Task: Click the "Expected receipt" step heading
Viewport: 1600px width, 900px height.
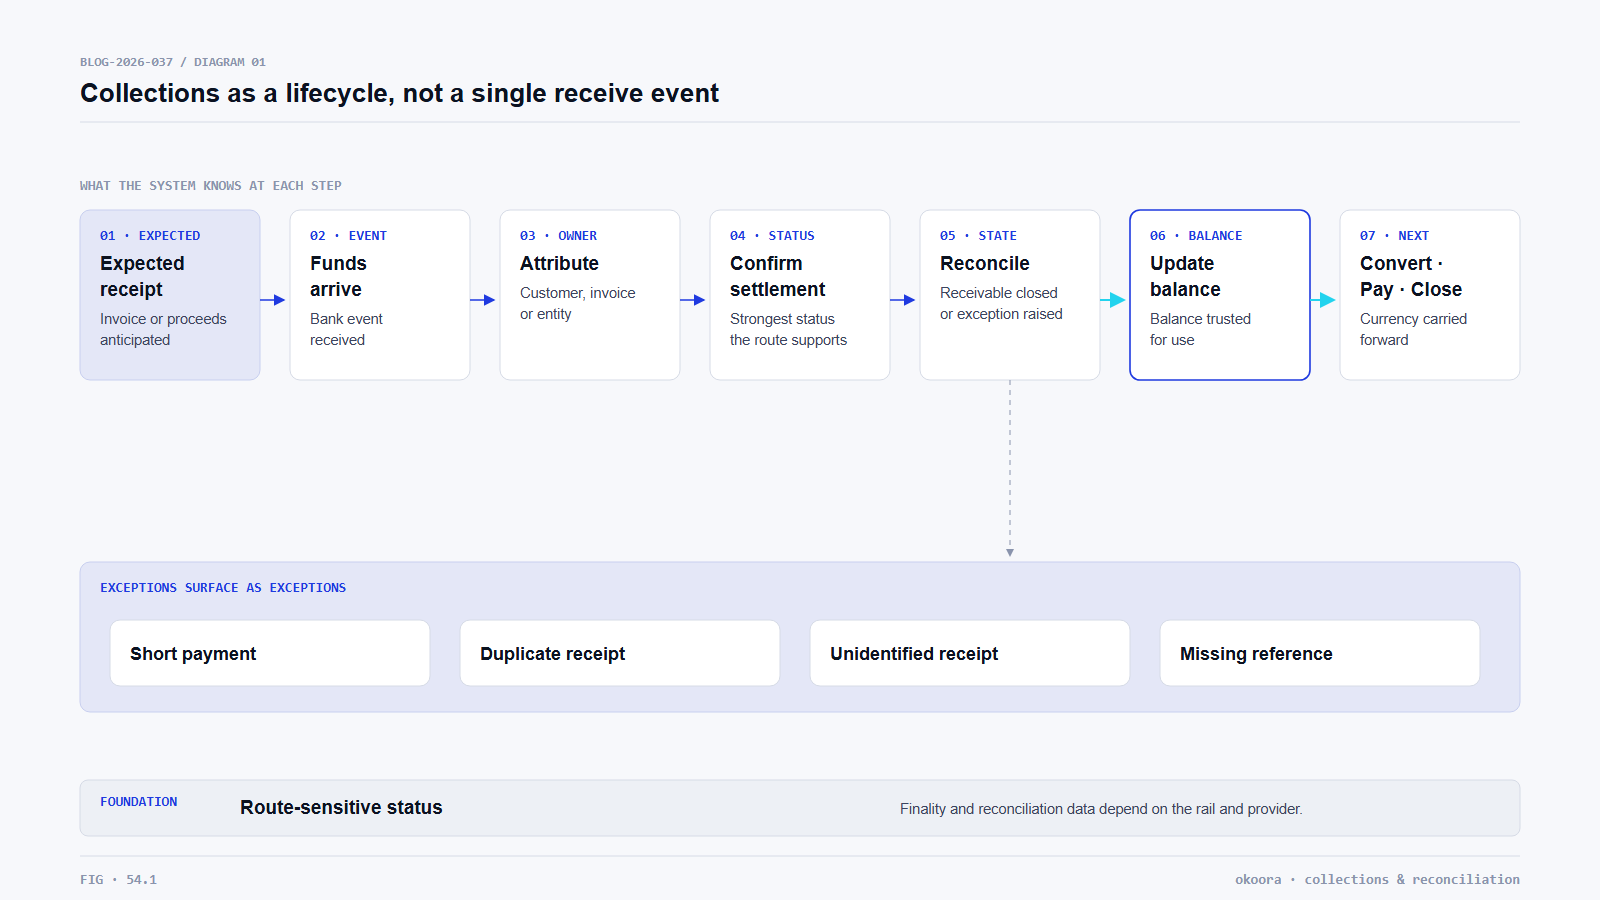Action: pos(142,276)
